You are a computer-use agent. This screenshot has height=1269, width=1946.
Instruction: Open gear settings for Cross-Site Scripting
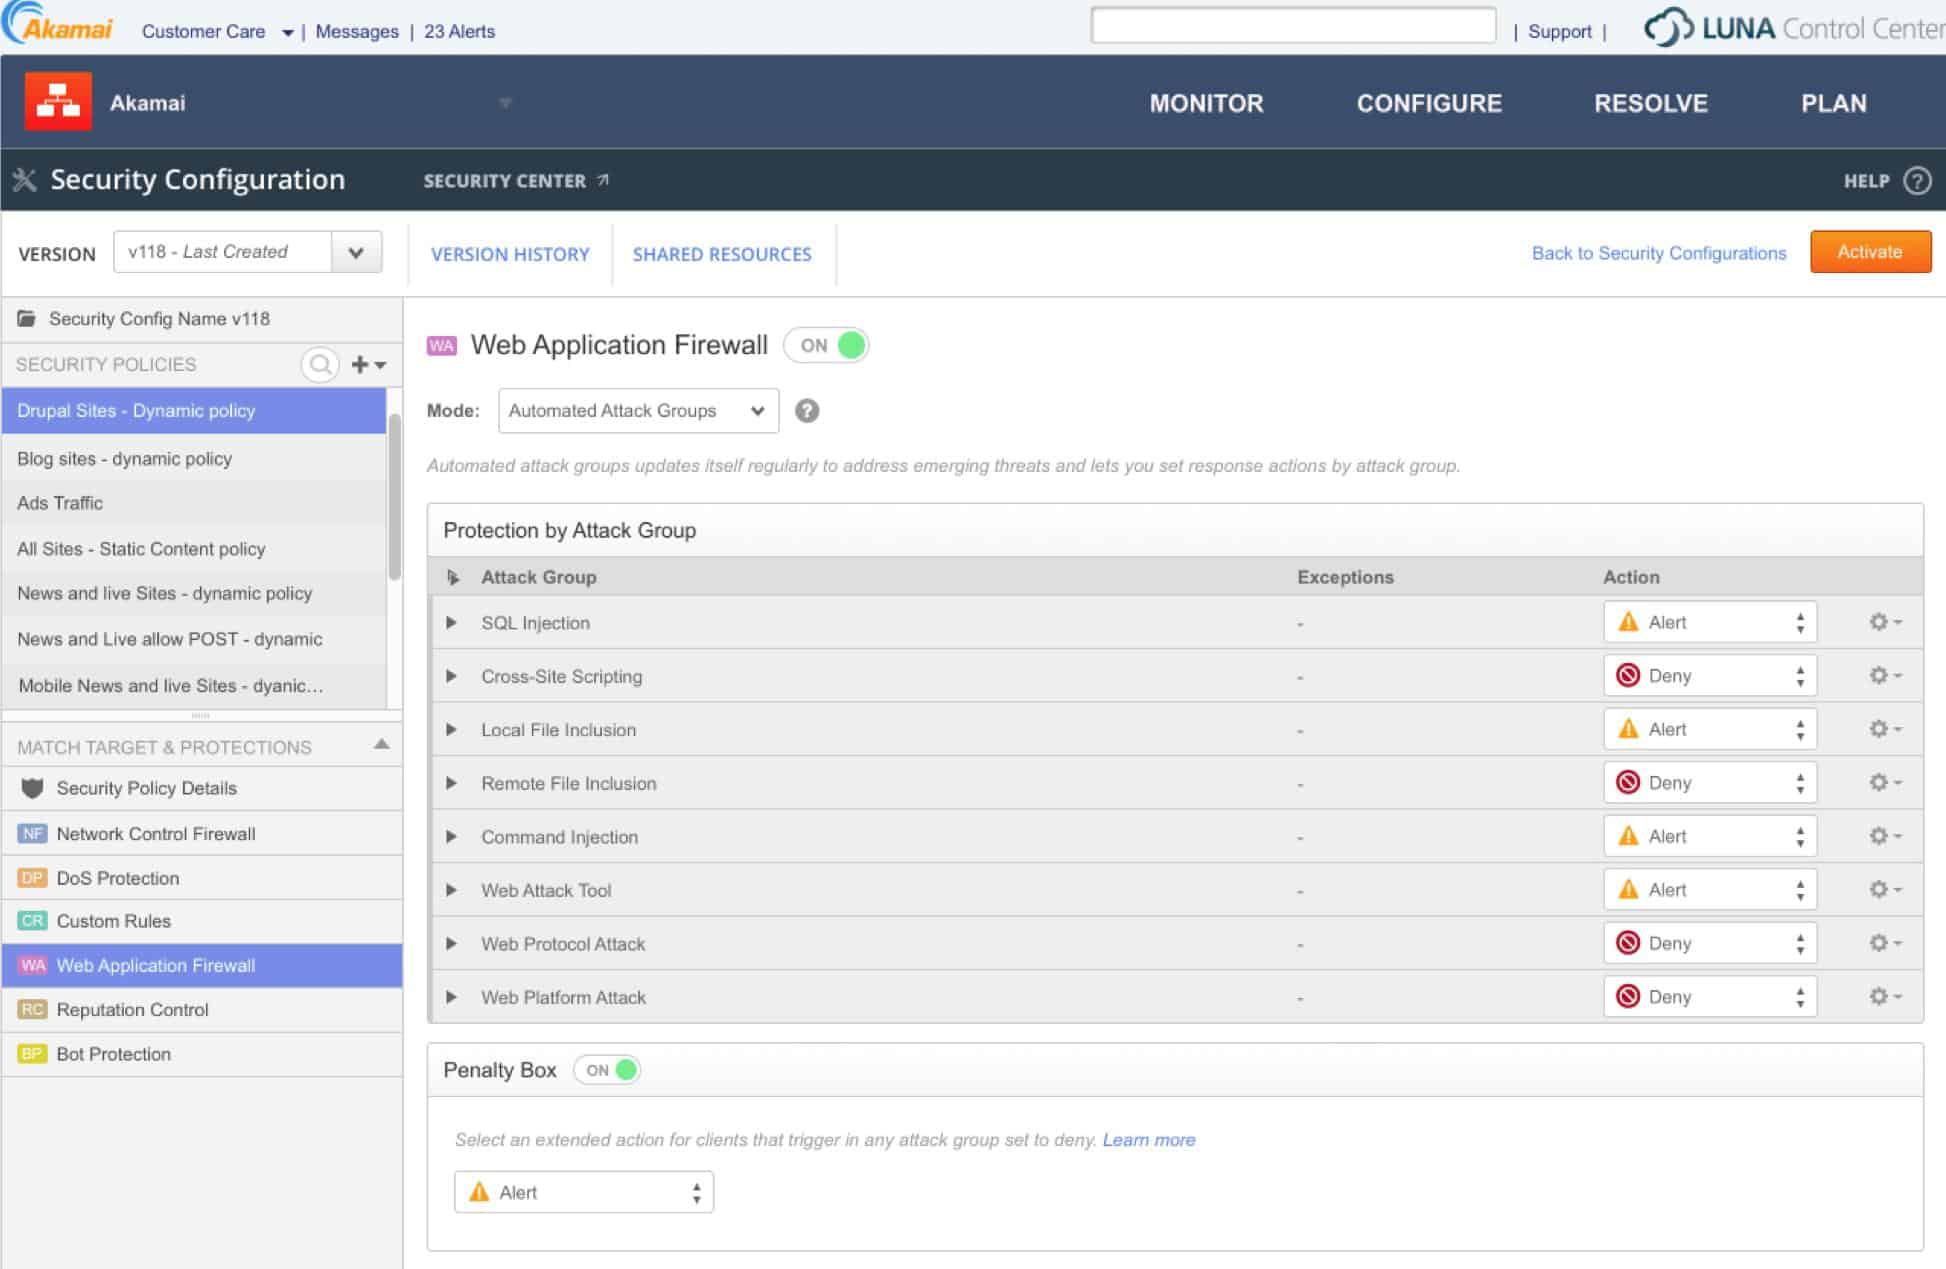[x=1884, y=676]
